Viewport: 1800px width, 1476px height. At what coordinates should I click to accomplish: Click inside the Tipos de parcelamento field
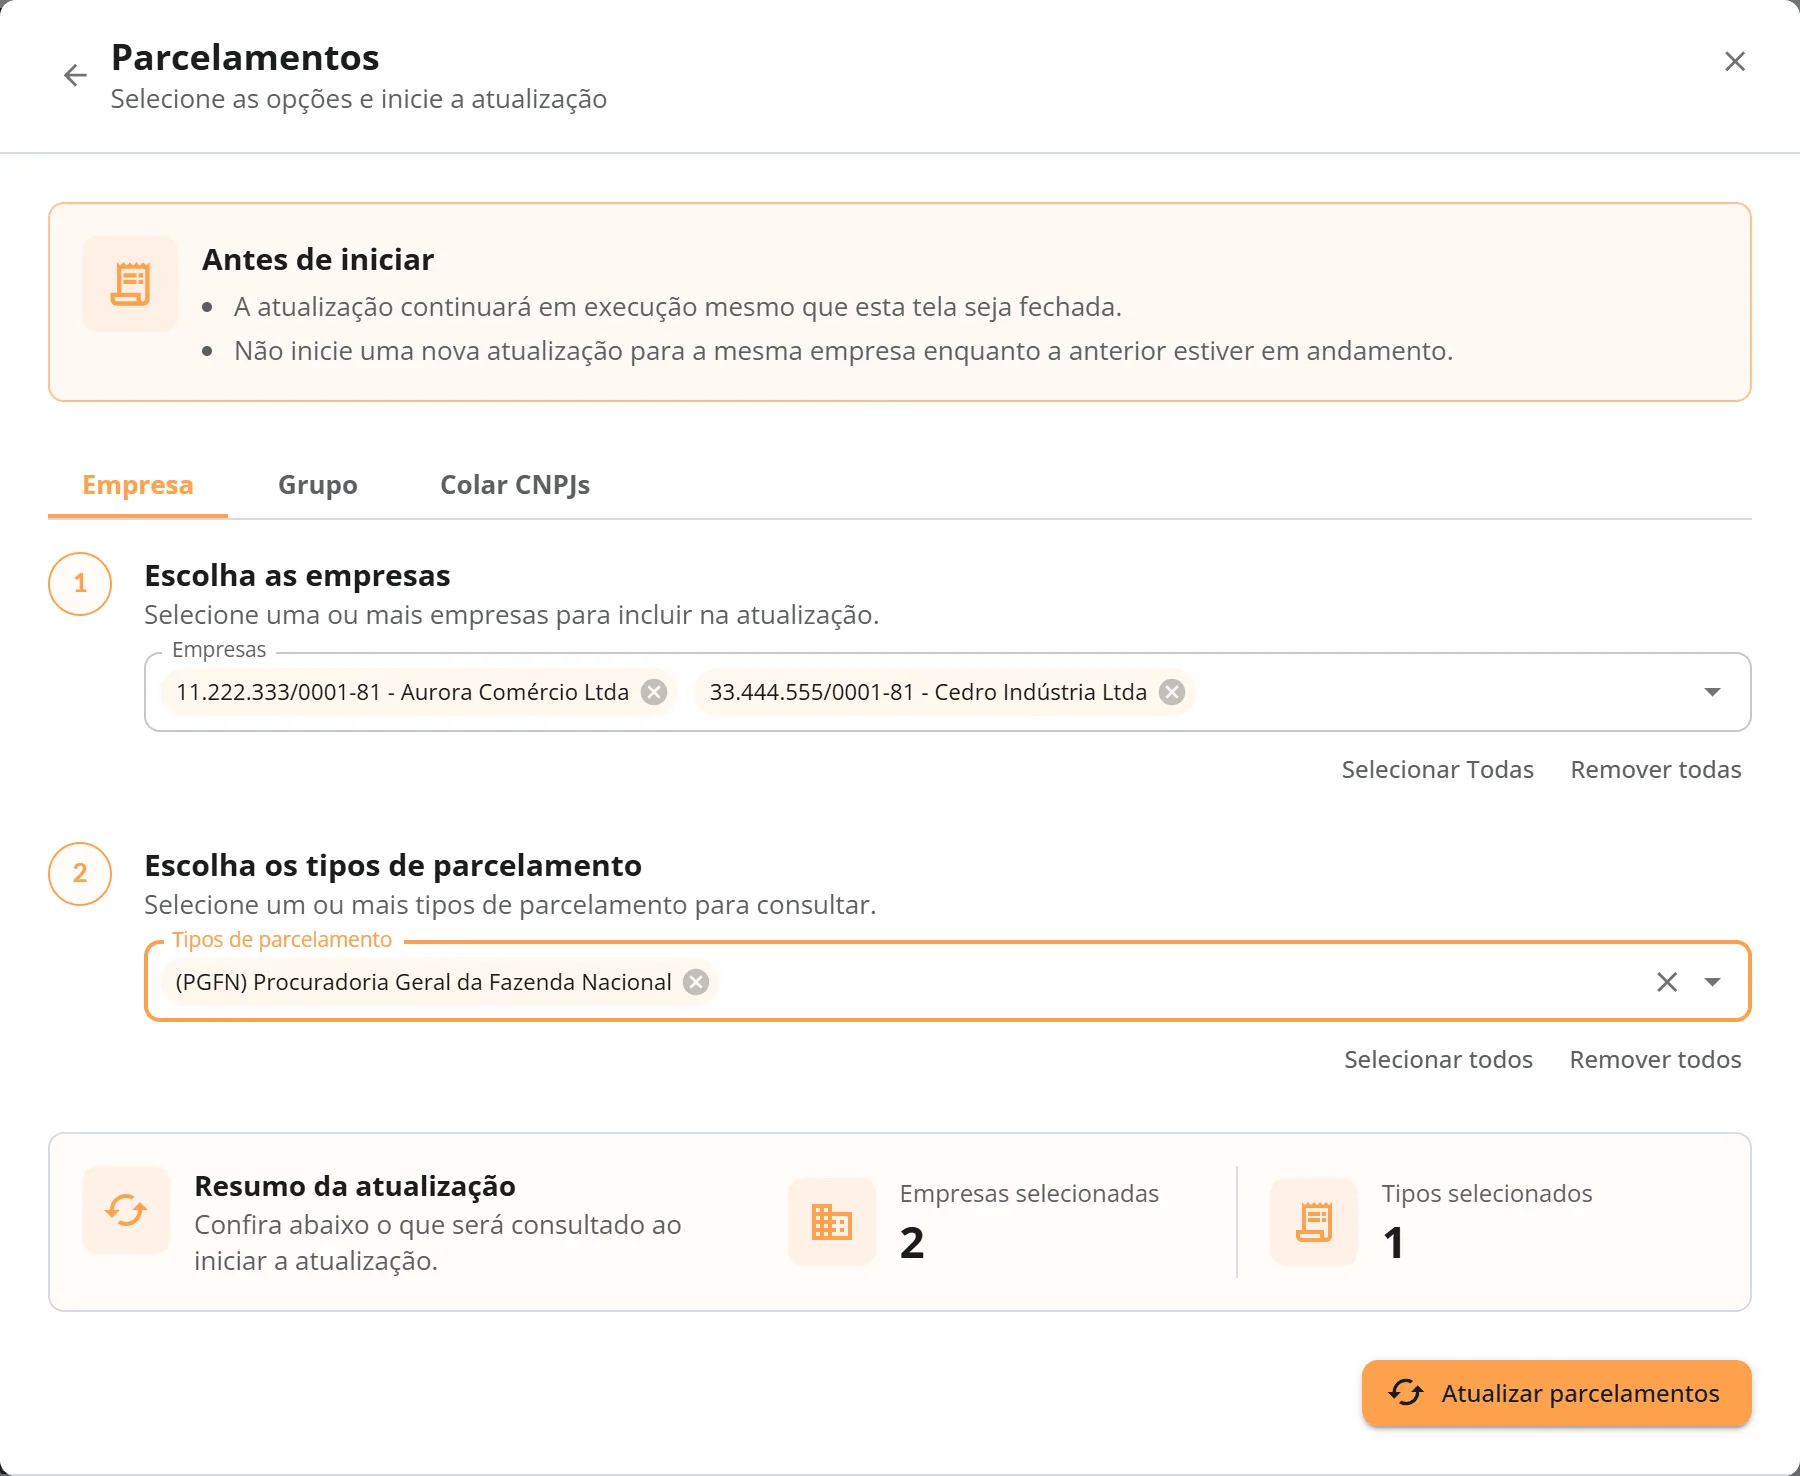coord(947,982)
